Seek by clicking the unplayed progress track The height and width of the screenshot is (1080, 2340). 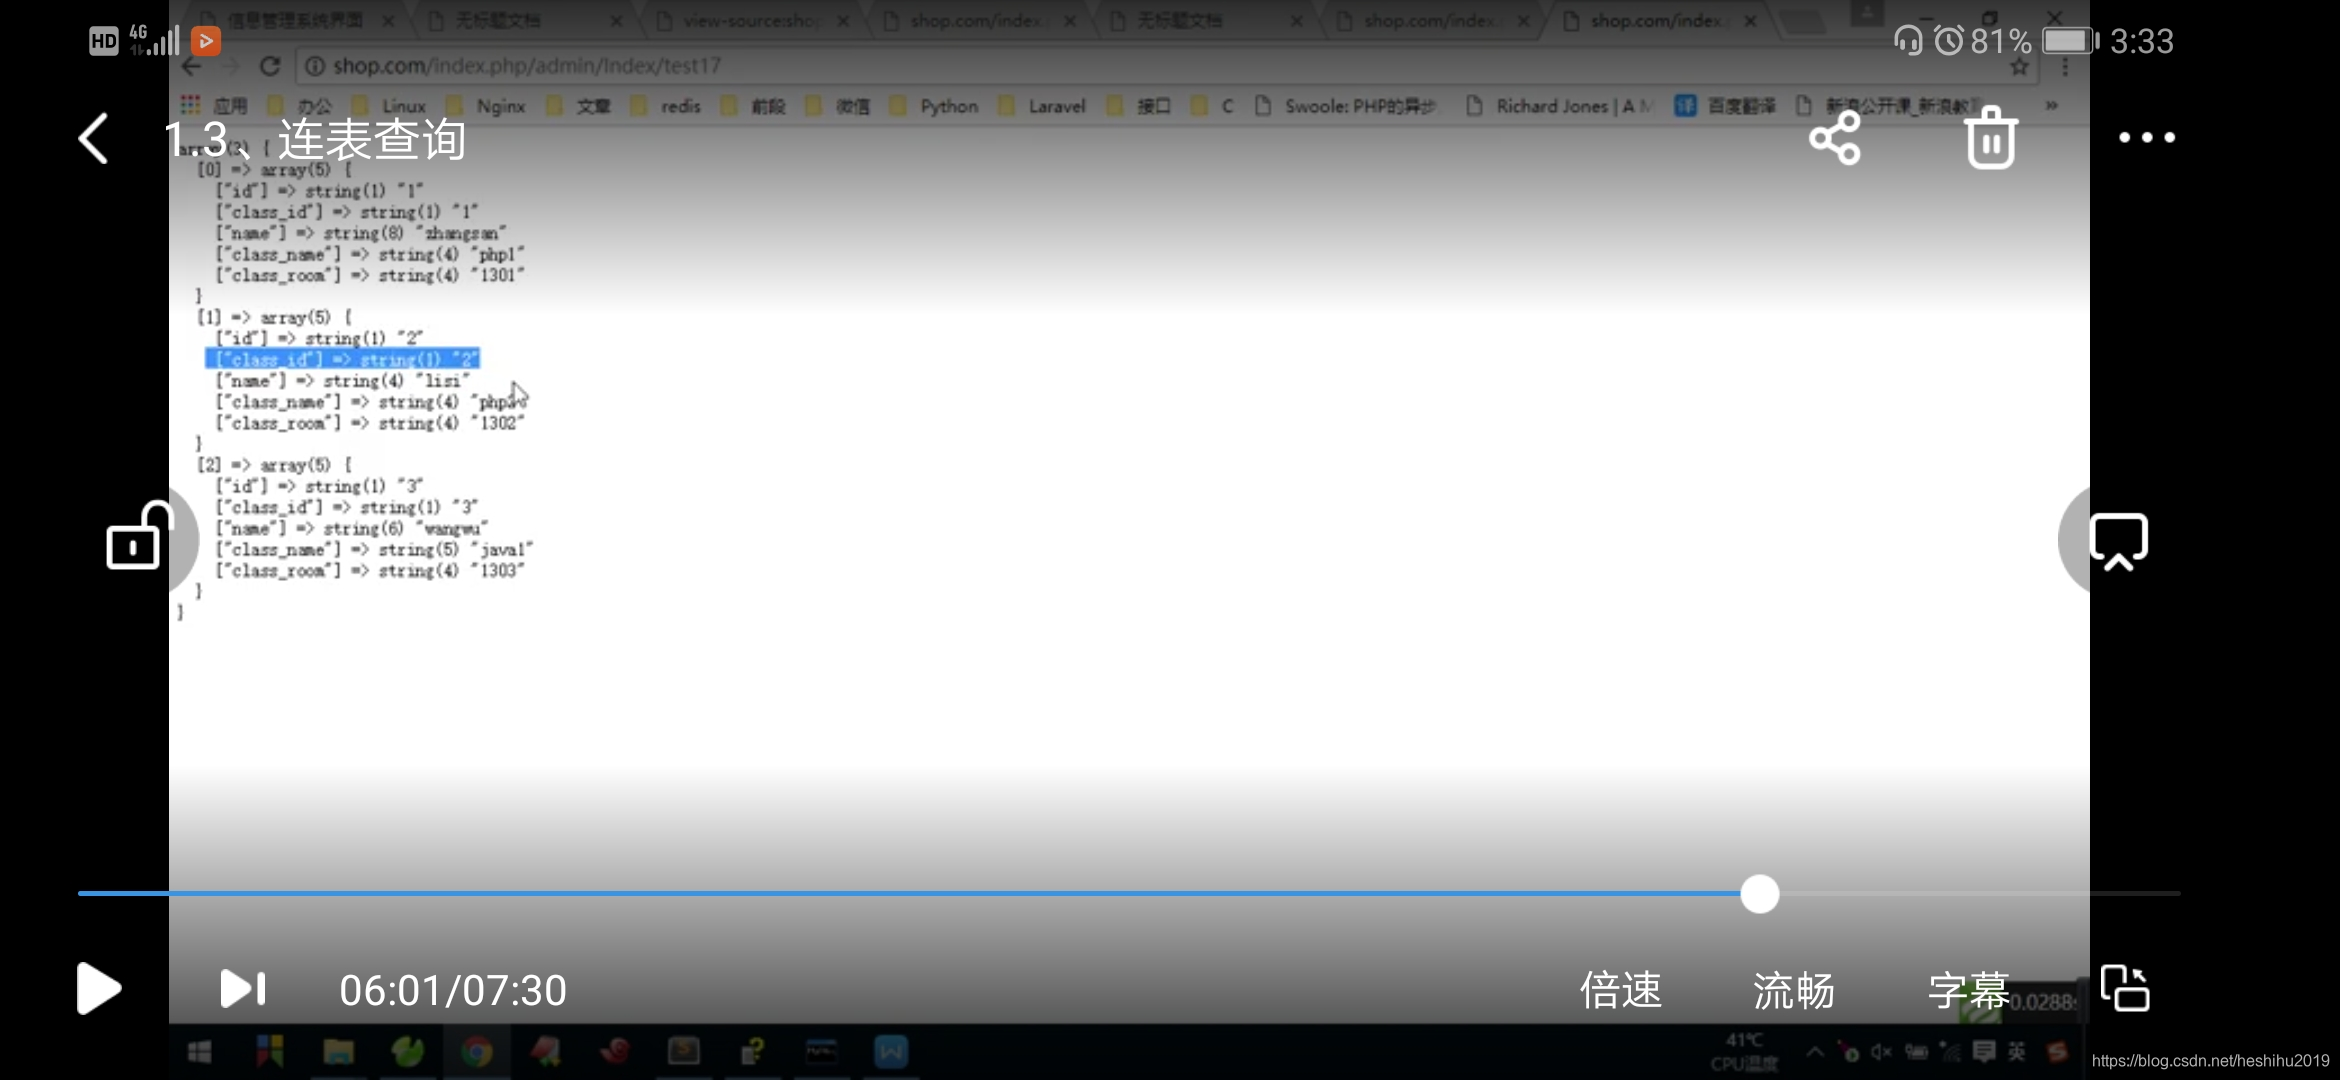point(1980,893)
